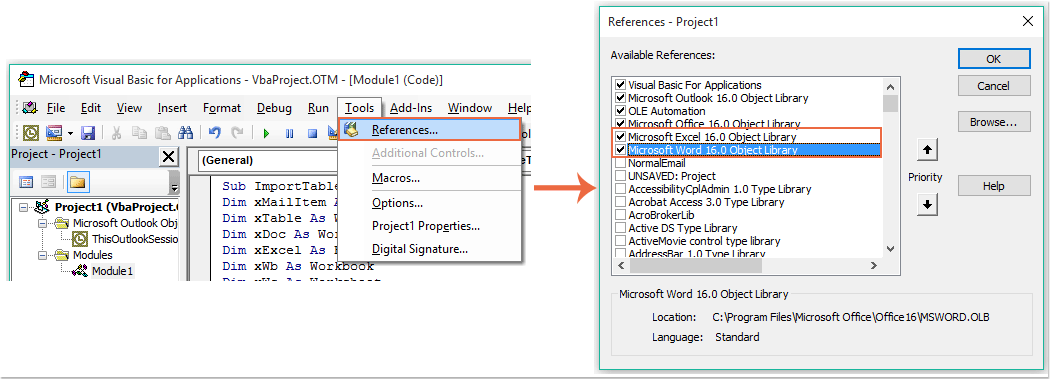Click the Copy toolbar icon

coord(139,133)
